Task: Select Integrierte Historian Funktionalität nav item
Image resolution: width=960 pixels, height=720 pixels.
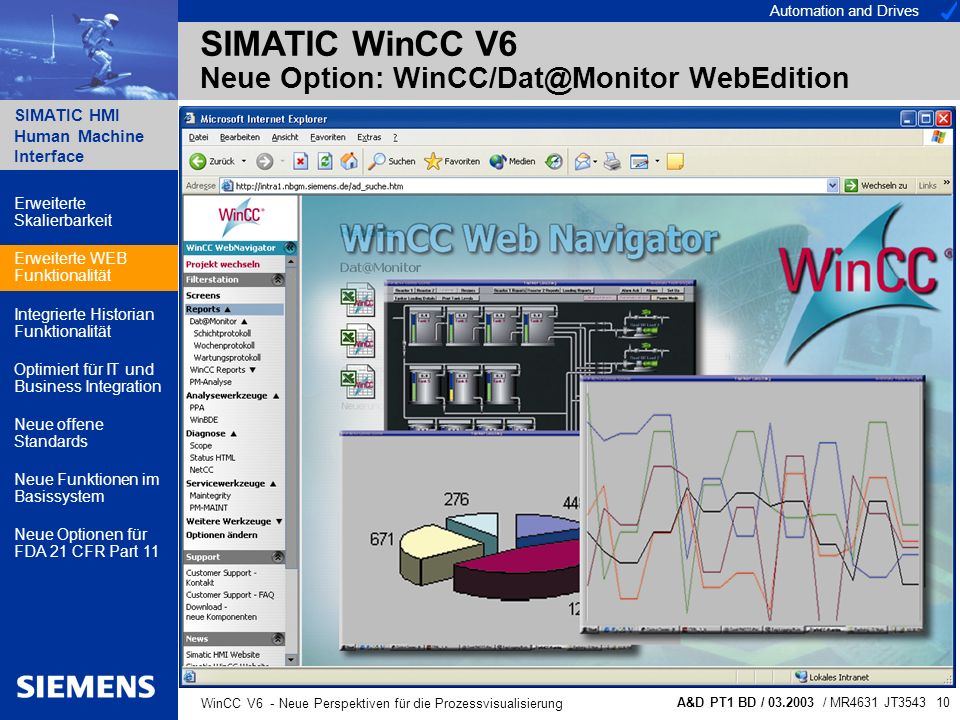Action: [84, 323]
